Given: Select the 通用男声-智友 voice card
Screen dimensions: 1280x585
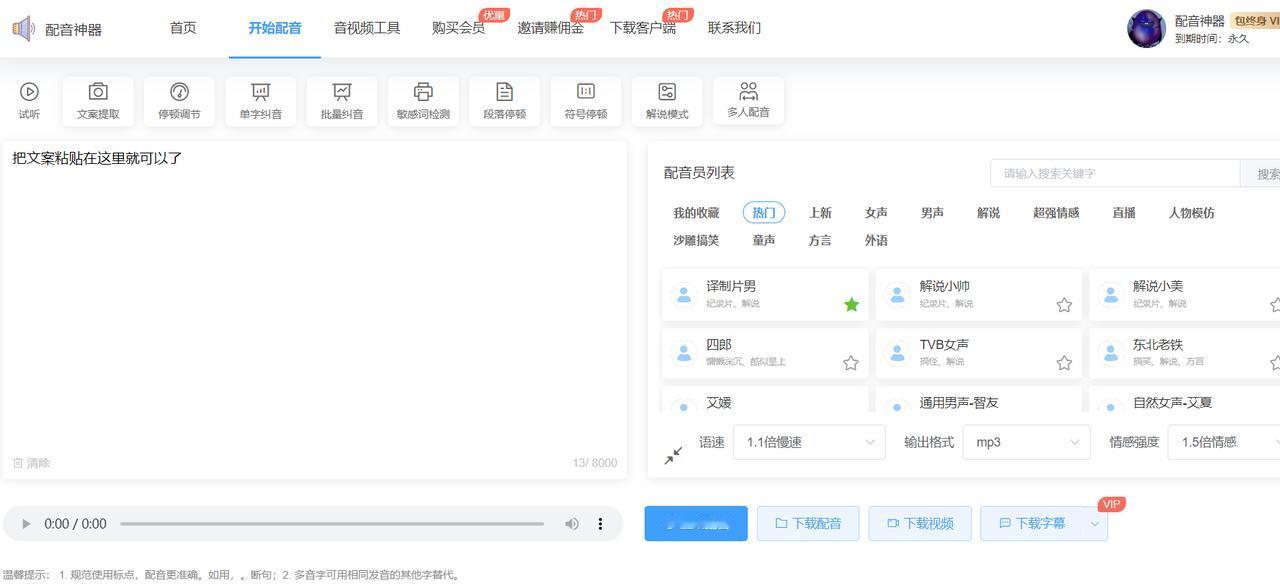Looking at the screenshot, I should point(978,399).
